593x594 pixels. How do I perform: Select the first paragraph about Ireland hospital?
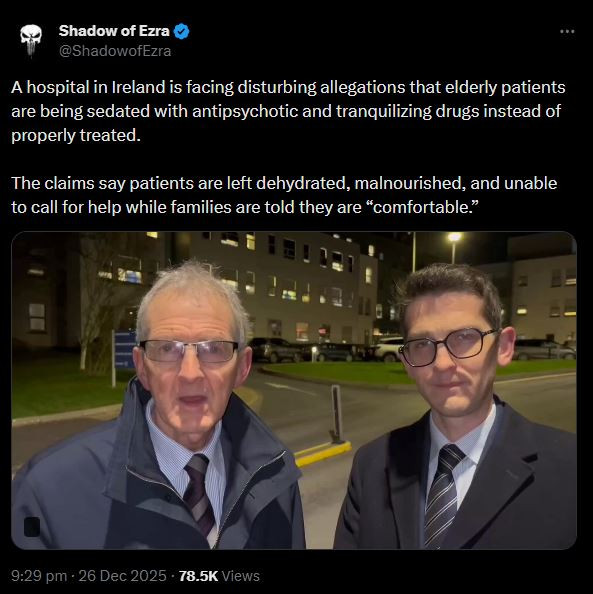point(288,111)
